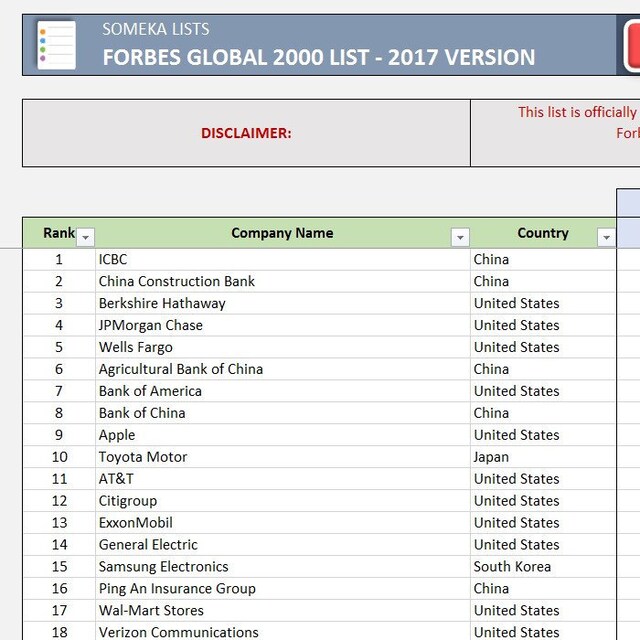The image size is (640, 640).
Task: Select the Verizon Communications cell
Action: [282, 631]
